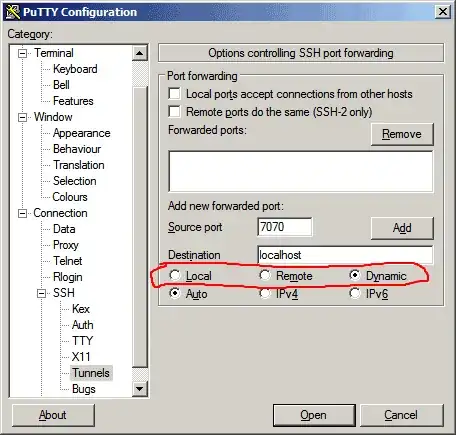The width and height of the screenshot is (456, 435).
Task: Enable local ports accept connections from other hosts
Action: coord(174,94)
